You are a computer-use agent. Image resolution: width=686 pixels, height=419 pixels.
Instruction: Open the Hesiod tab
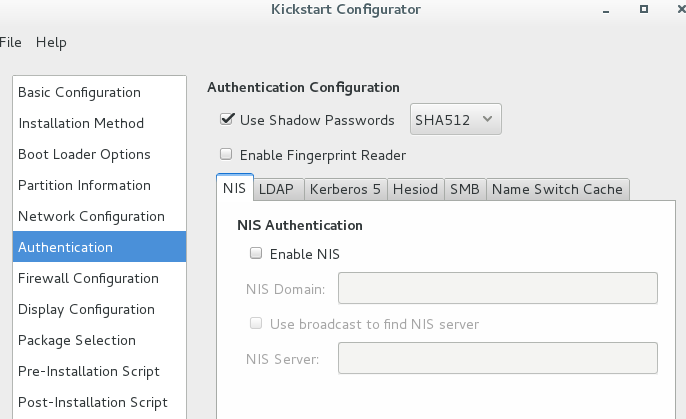[416, 189]
